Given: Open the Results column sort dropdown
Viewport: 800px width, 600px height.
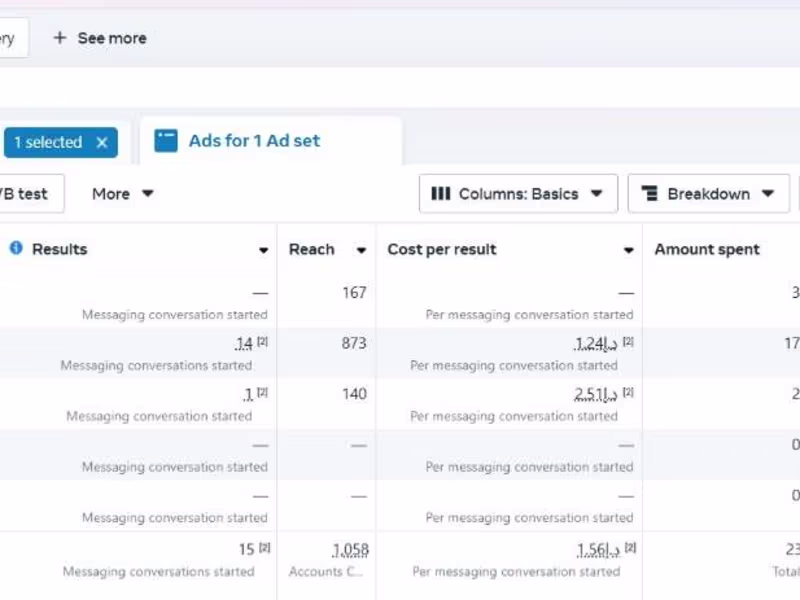Looking at the screenshot, I should (x=263, y=250).
